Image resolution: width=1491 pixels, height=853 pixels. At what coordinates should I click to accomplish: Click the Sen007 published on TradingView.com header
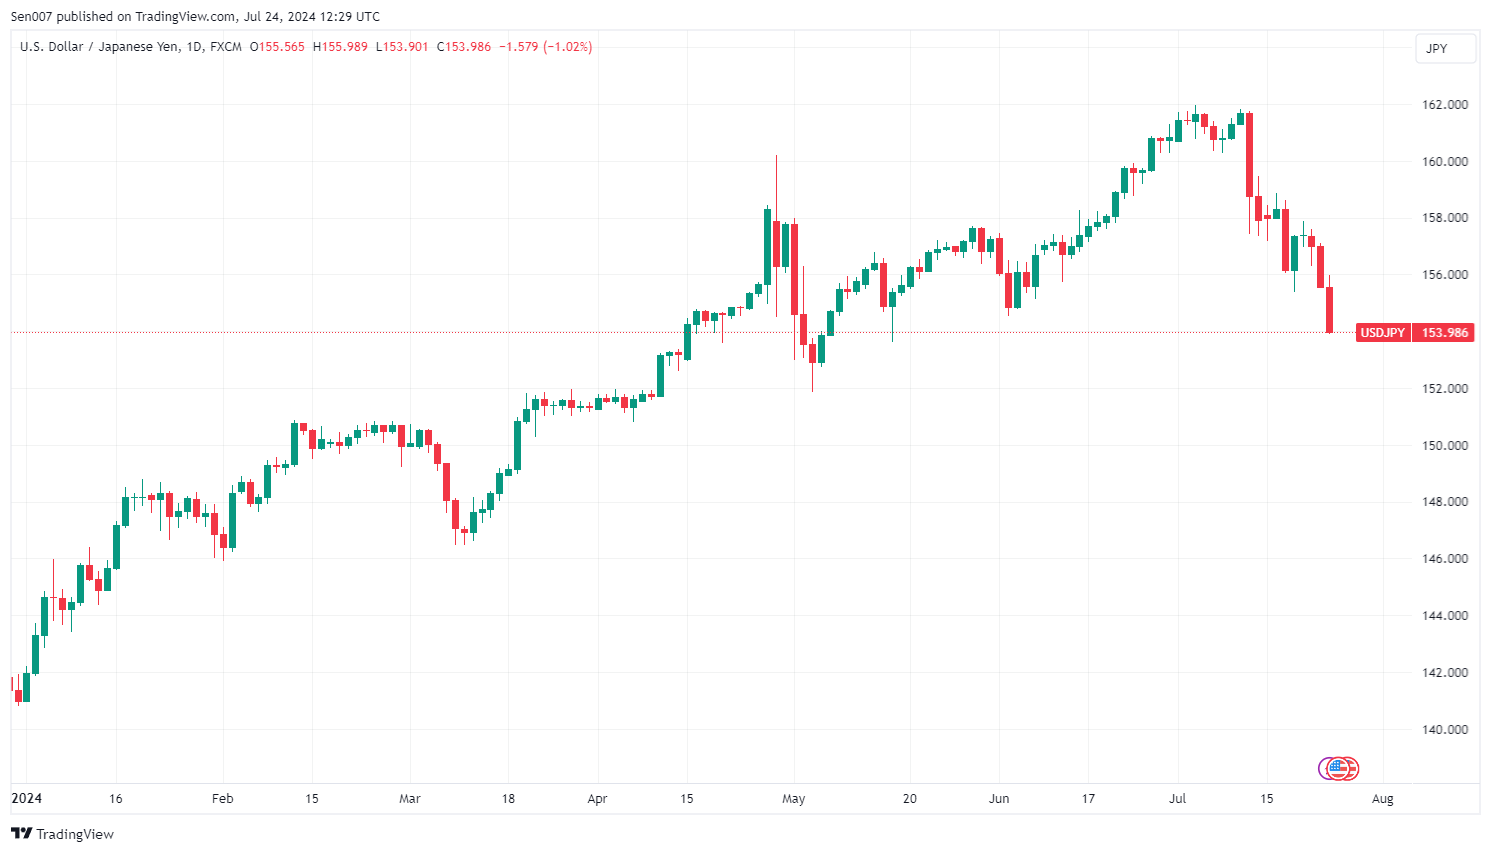[x=195, y=16]
